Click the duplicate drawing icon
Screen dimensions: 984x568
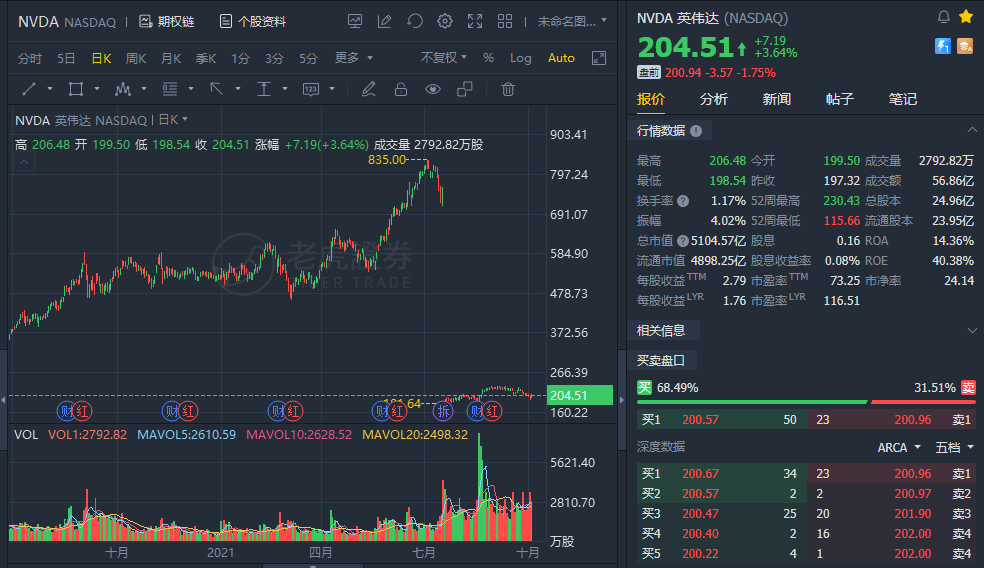coord(464,89)
